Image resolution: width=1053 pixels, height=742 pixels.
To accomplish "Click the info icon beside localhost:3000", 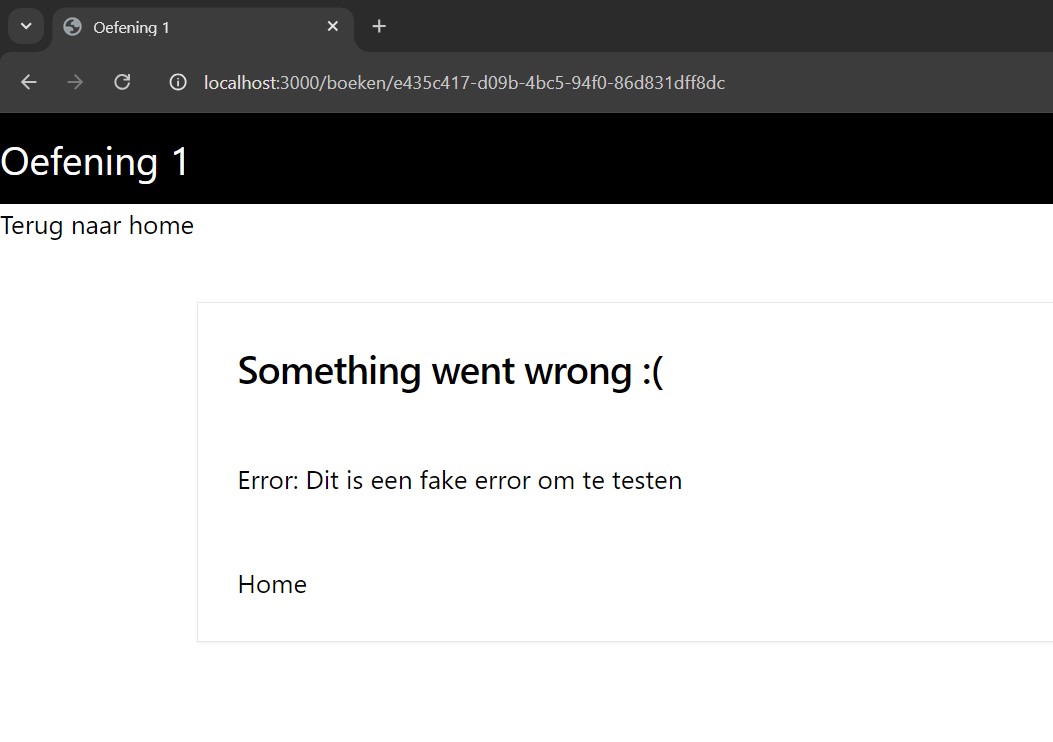I will 177,82.
